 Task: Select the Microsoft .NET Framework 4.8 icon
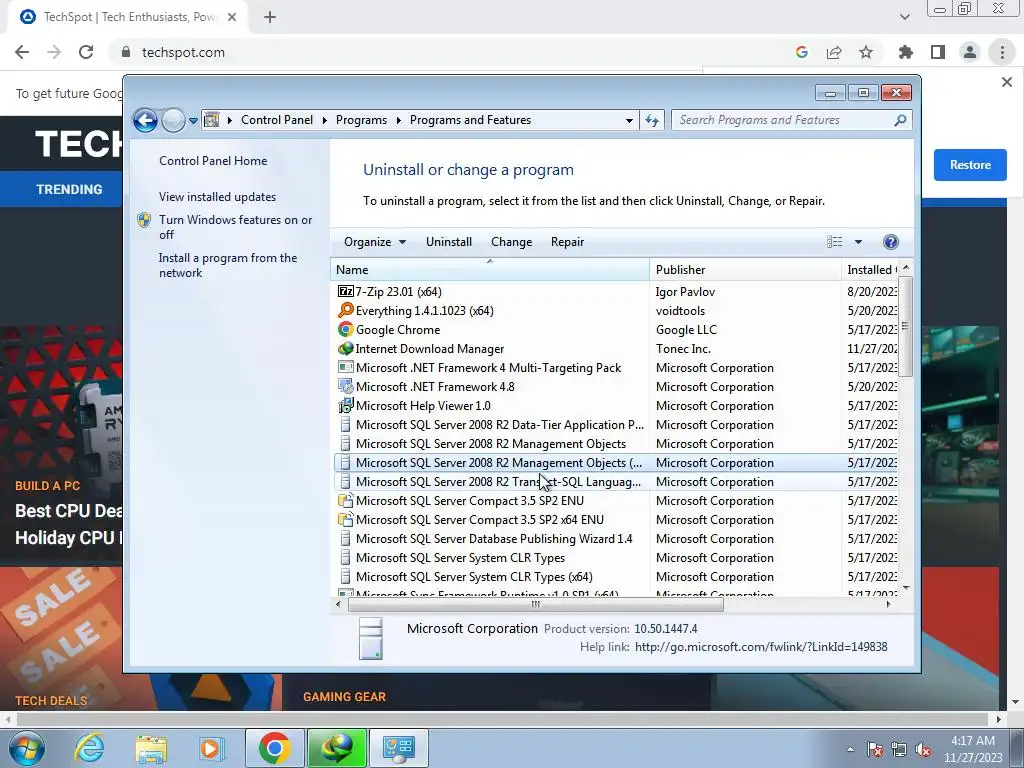pyautogui.click(x=345, y=386)
